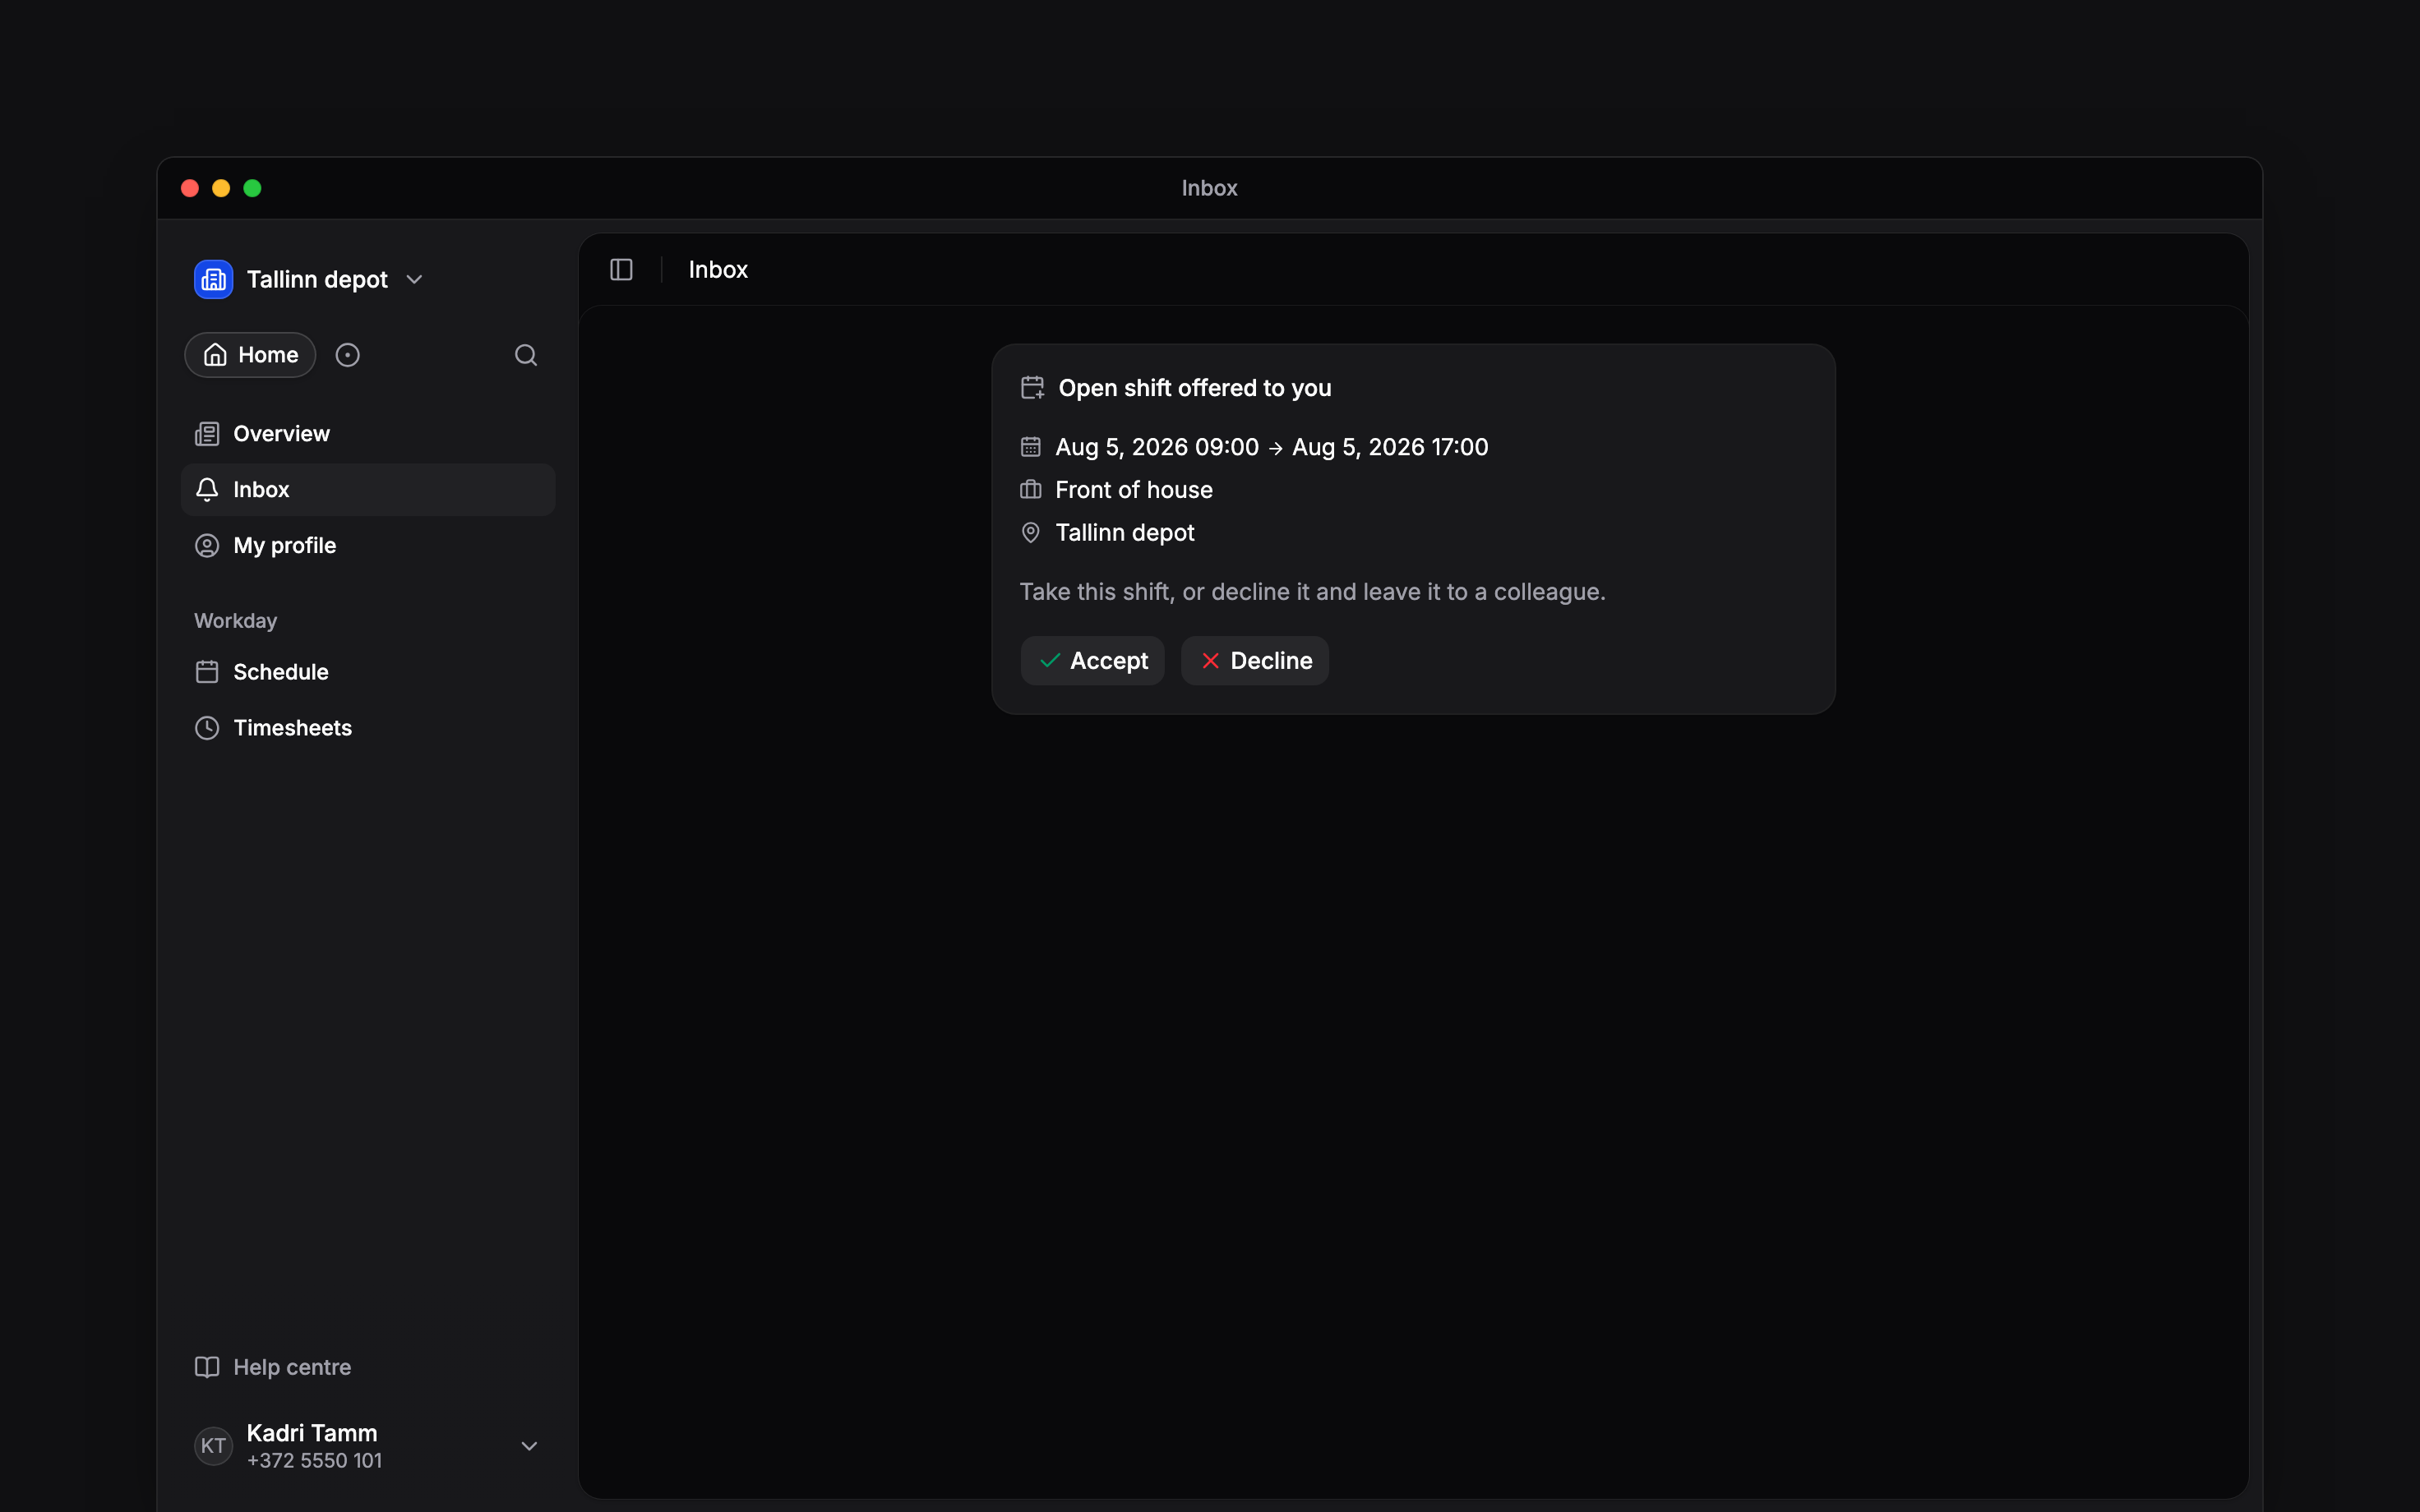Click the Help centre book icon
The width and height of the screenshot is (2420, 1512).
pyautogui.click(x=207, y=1367)
